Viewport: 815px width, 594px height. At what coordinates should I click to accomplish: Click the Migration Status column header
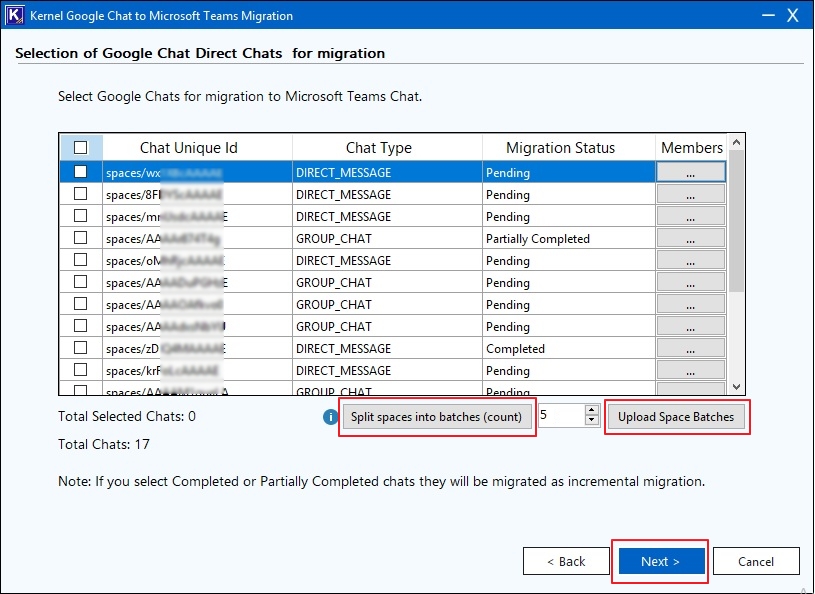pyautogui.click(x=569, y=148)
